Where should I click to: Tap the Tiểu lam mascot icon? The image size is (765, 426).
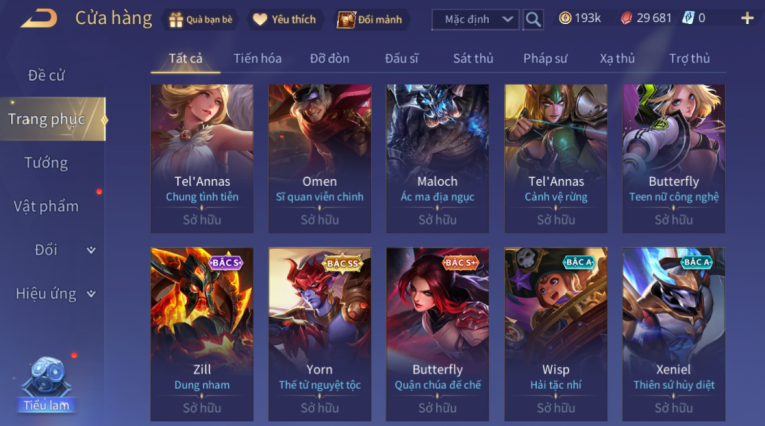(x=46, y=384)
